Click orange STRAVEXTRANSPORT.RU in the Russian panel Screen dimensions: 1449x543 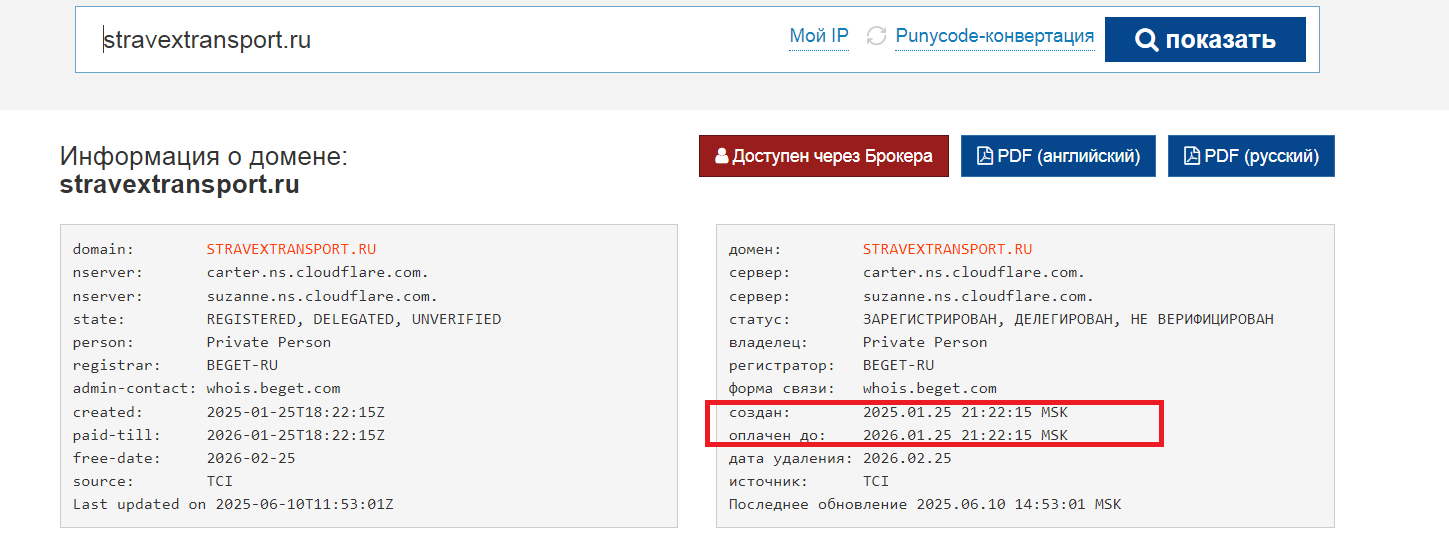click(x=947, y=249)
